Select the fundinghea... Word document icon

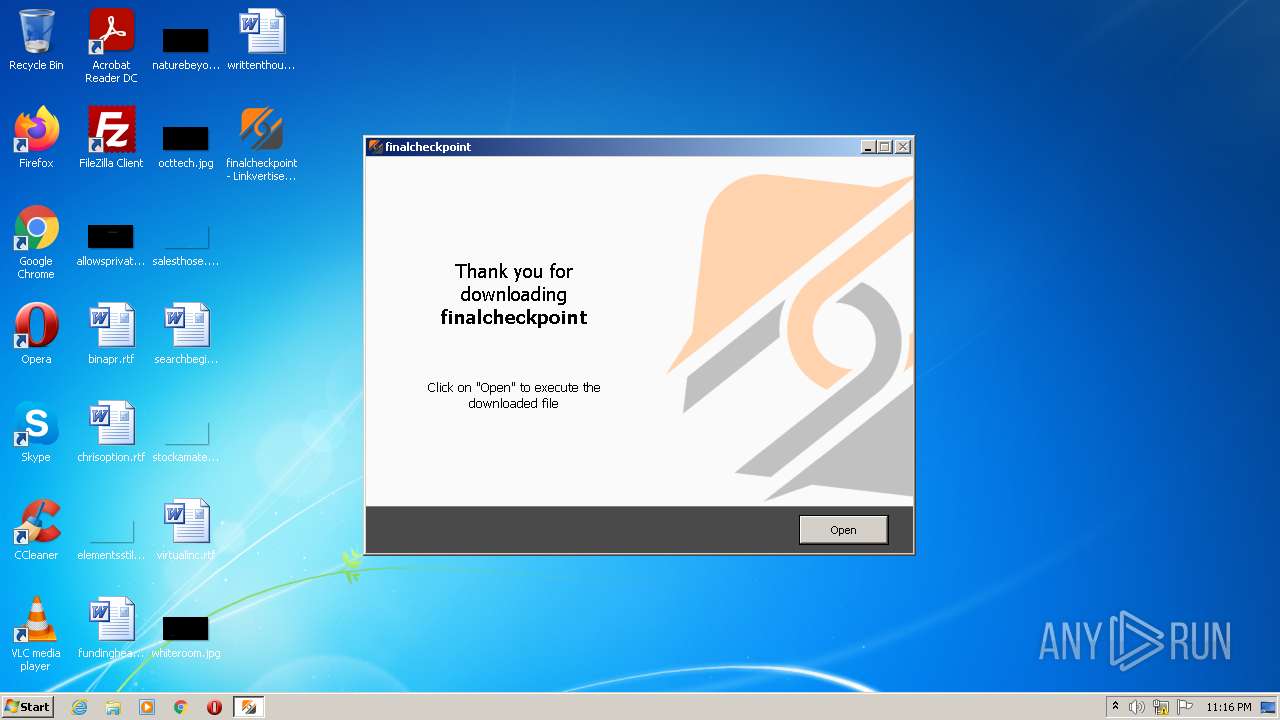(x=111, y=628)
